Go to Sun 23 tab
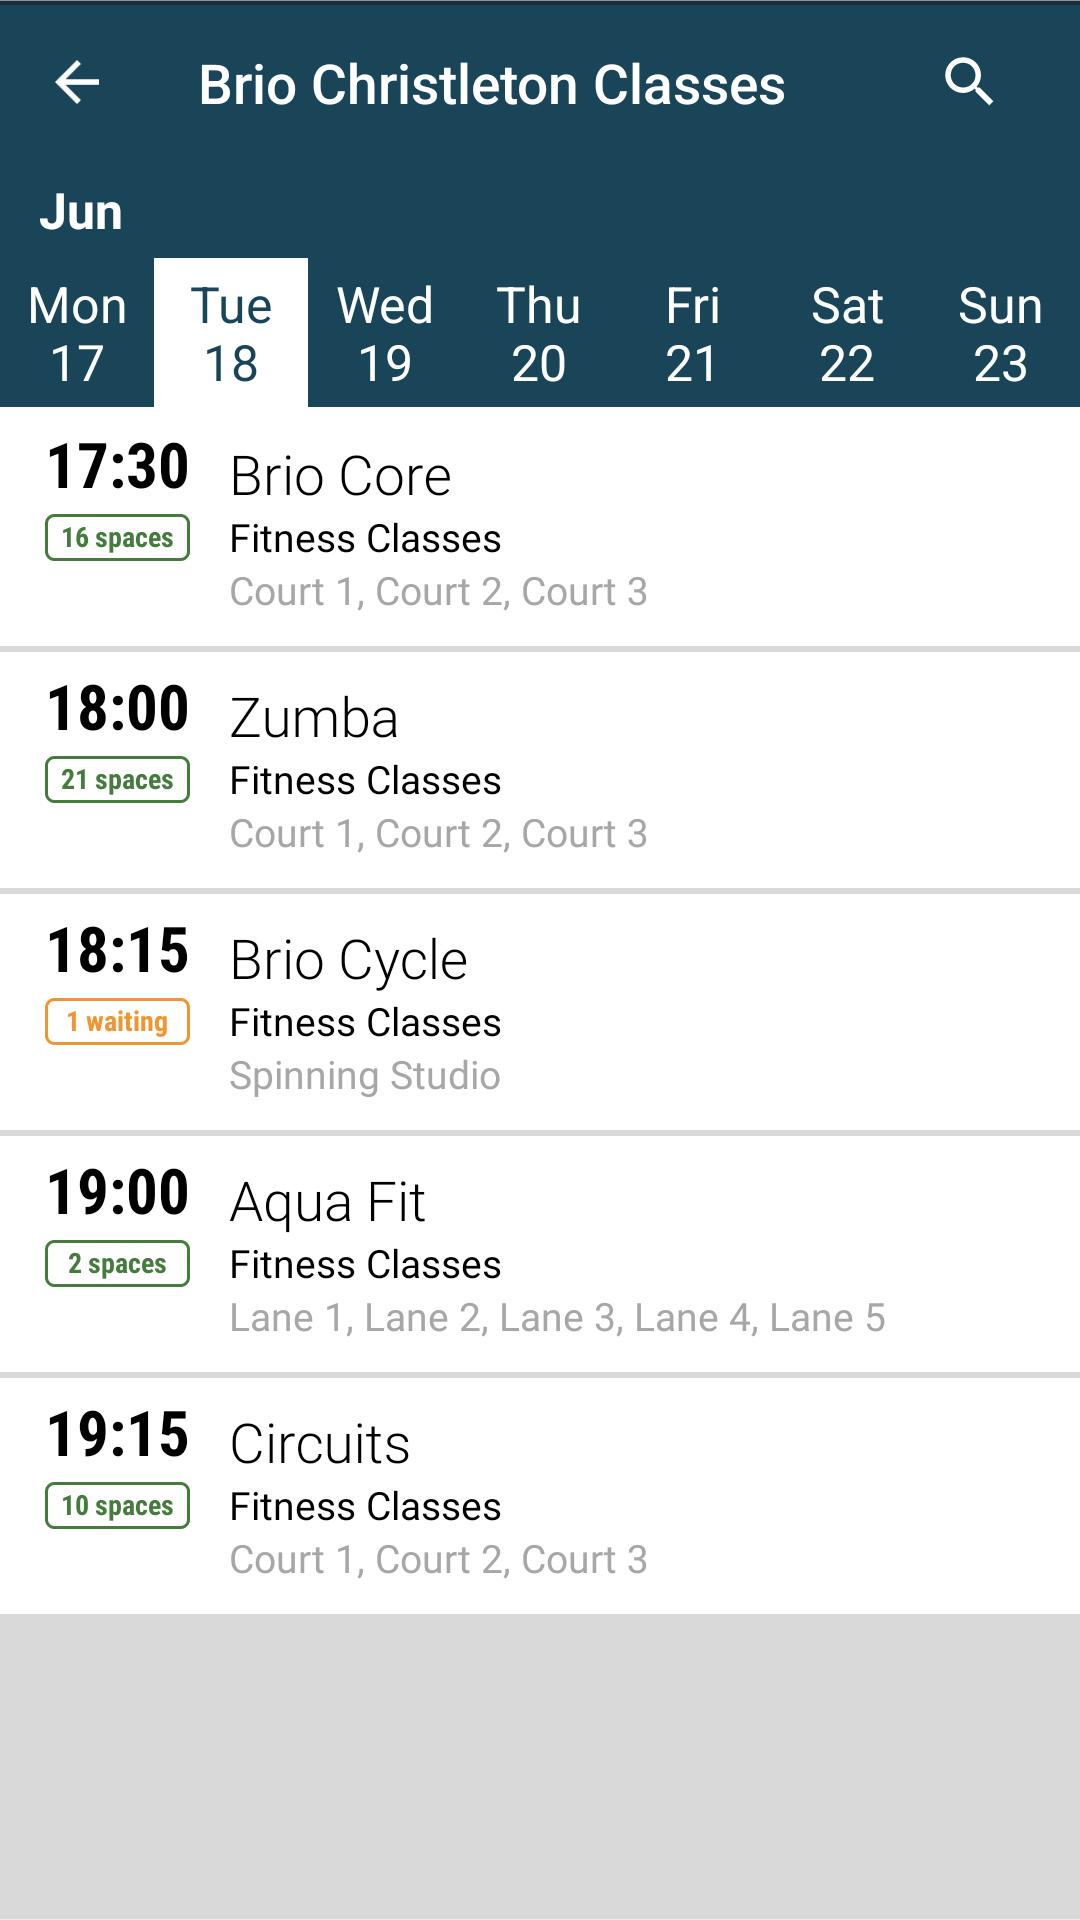This screenshot has height=1920, width=1080. [1001, 333]
